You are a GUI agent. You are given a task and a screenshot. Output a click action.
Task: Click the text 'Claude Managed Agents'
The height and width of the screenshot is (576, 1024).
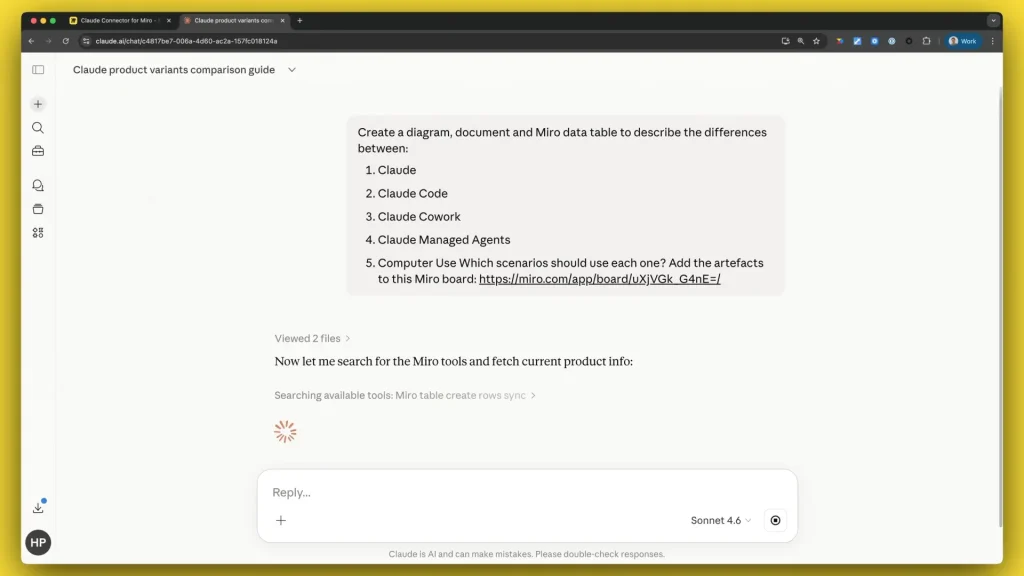point(444,240)
